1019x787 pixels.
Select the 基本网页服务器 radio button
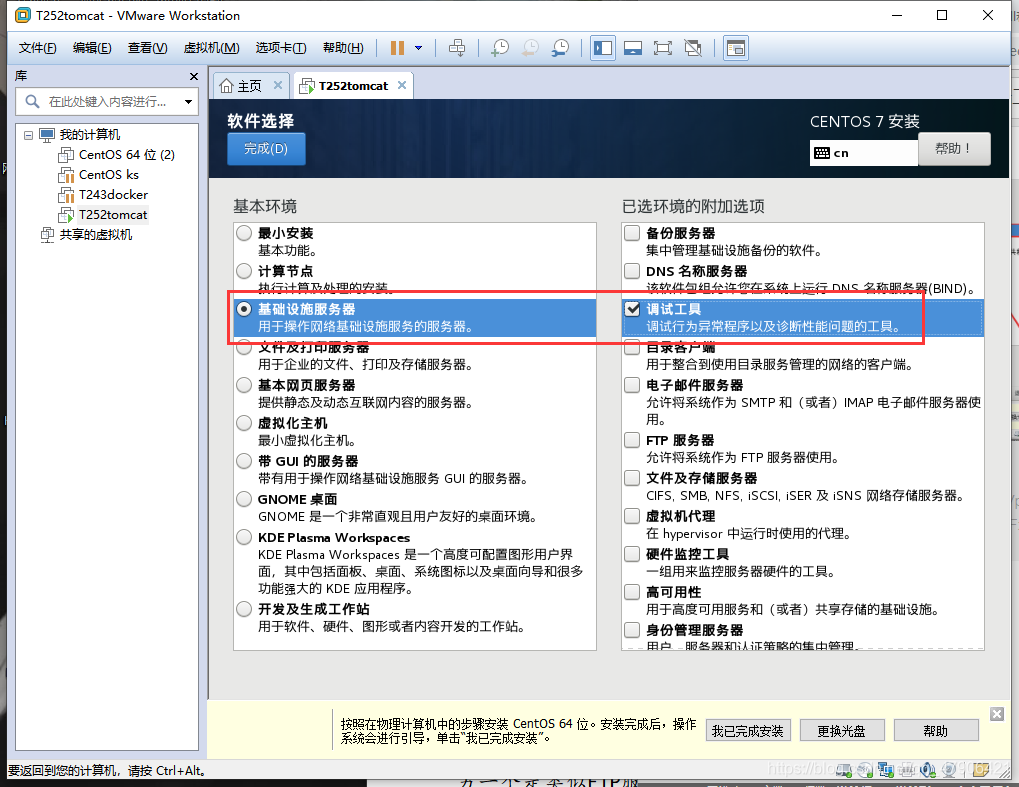[x=244, y=385]
